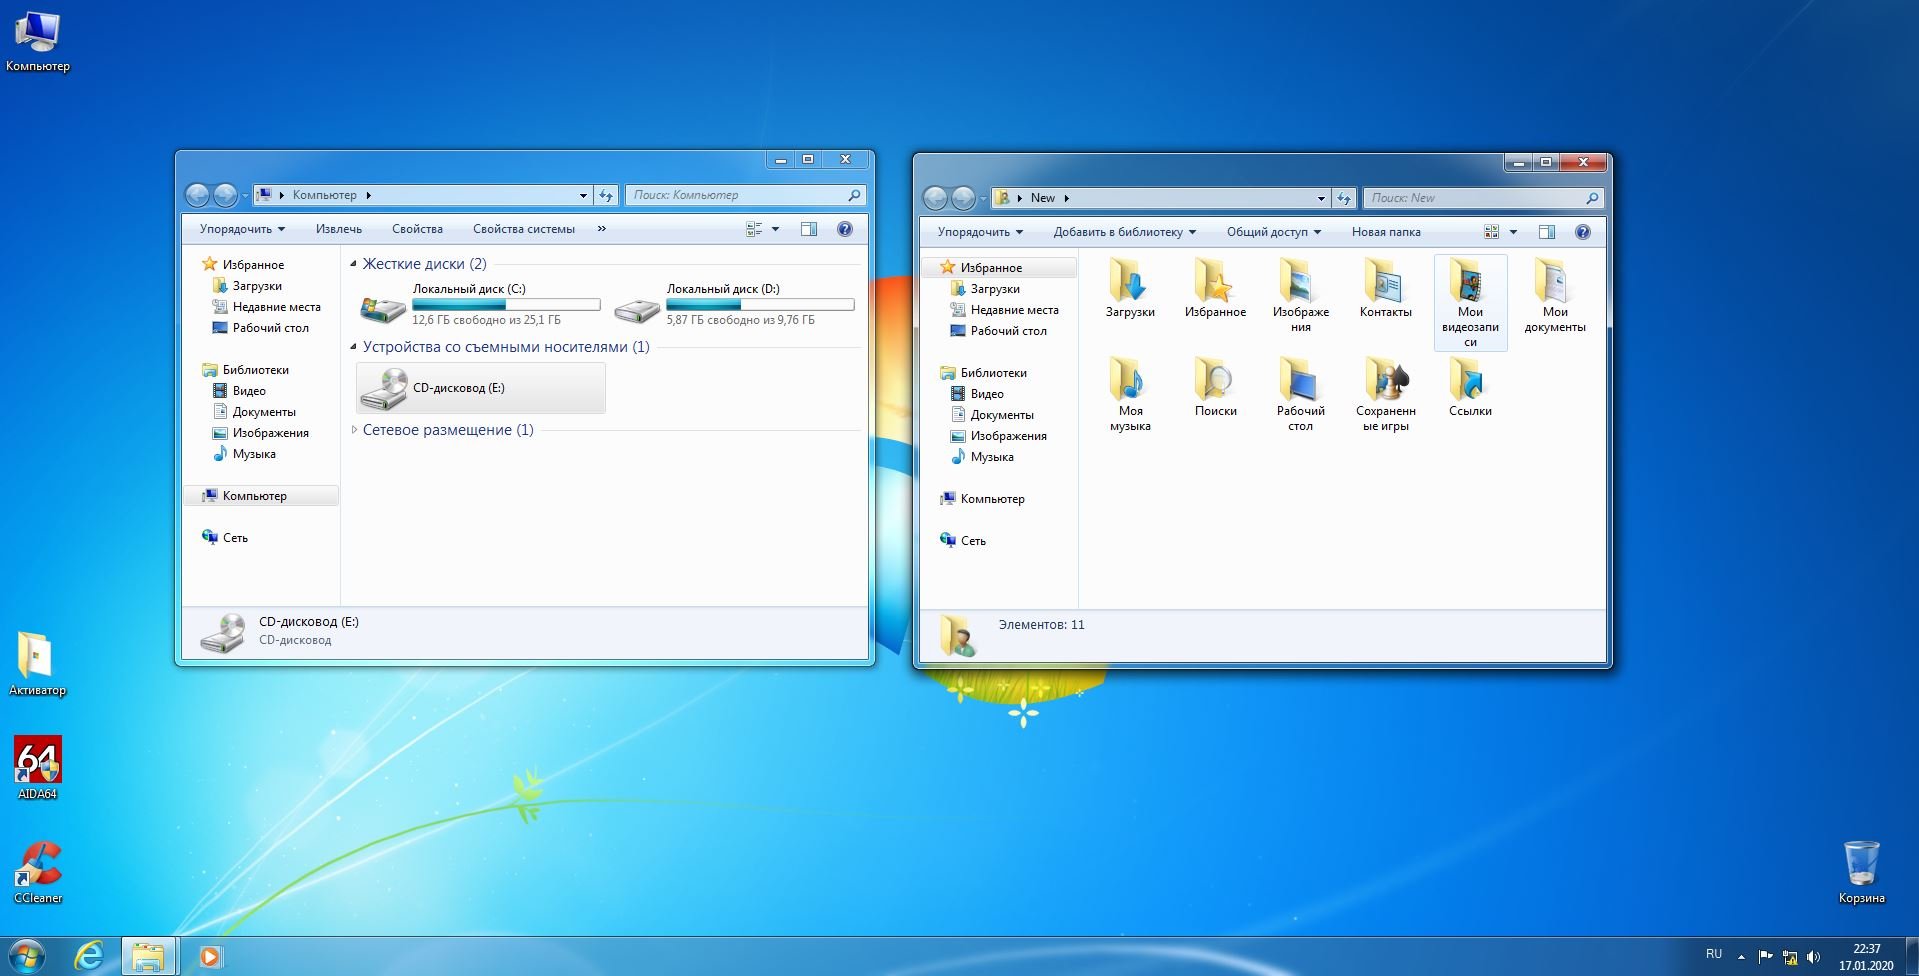
Task: Click the Explorer taskbar button
Action: pos(149,956)
